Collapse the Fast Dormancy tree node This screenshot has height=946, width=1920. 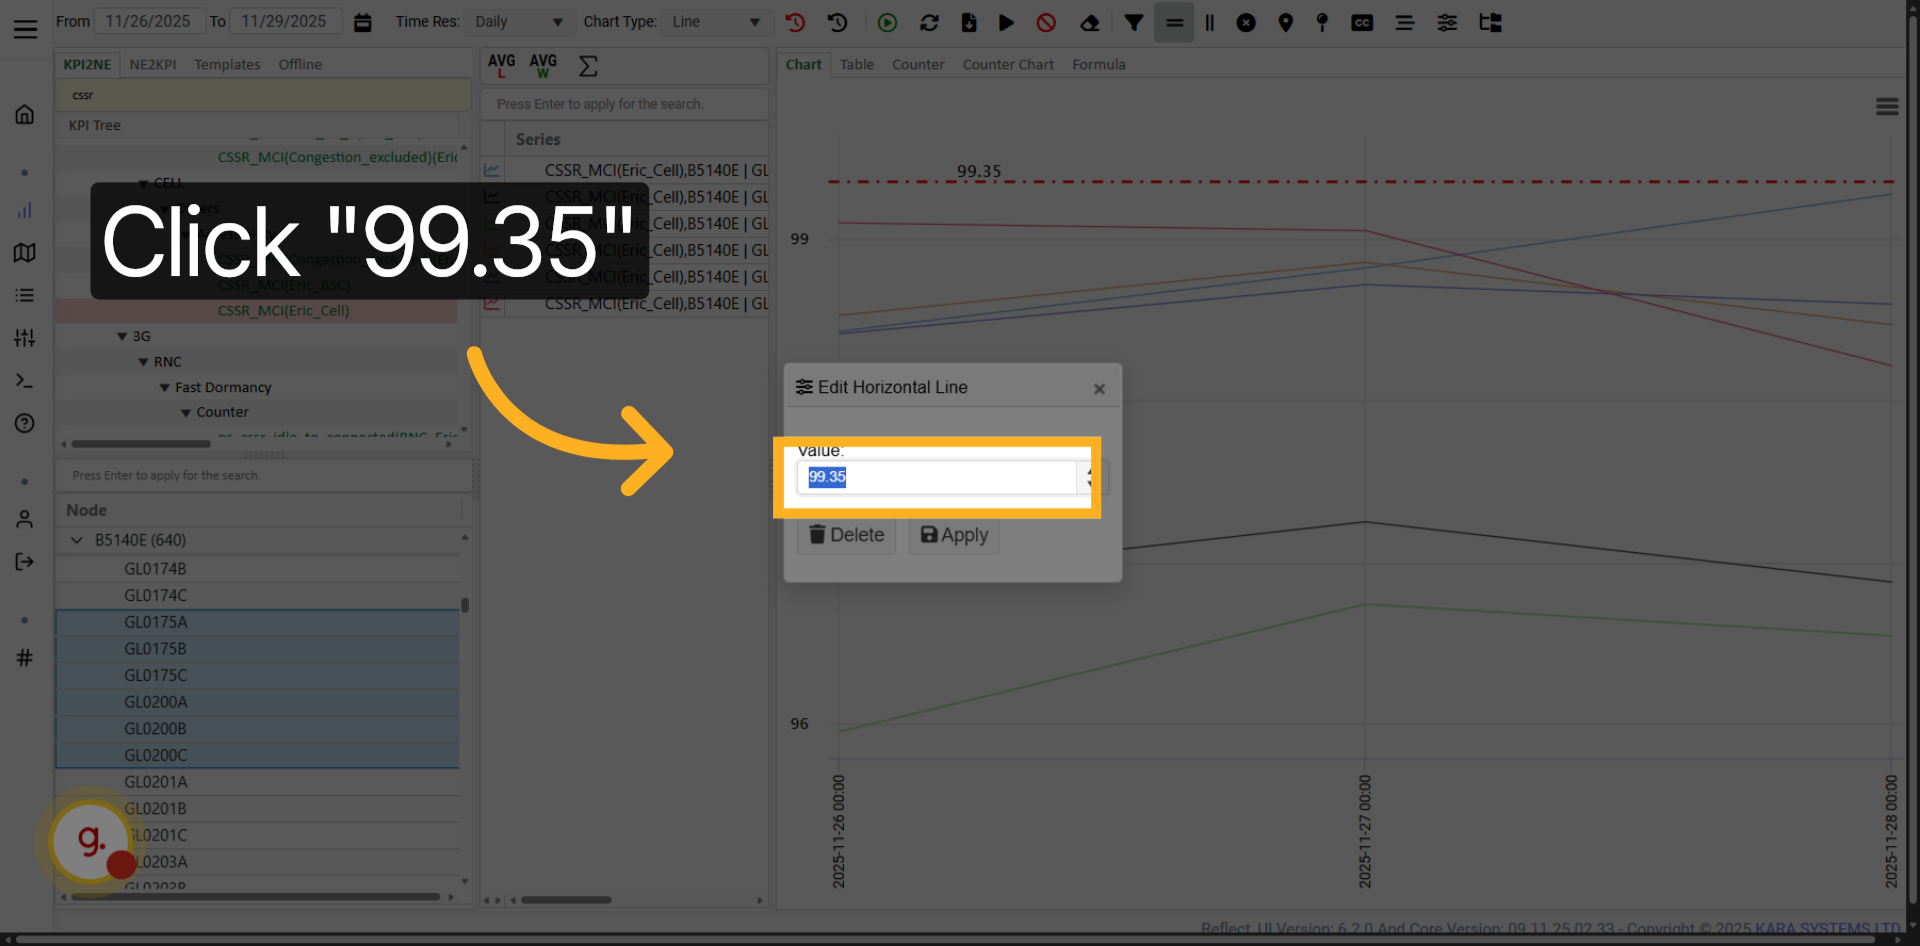pos(165,388)
